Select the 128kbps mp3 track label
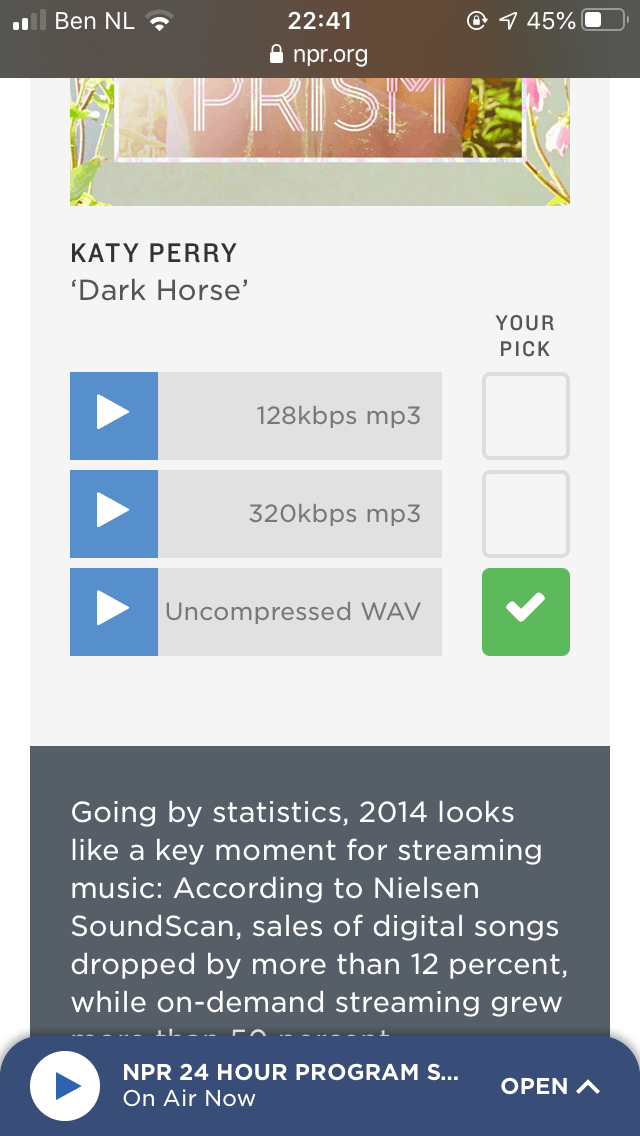The width and height of the screenshot is (640, 1136). (338, 416)
